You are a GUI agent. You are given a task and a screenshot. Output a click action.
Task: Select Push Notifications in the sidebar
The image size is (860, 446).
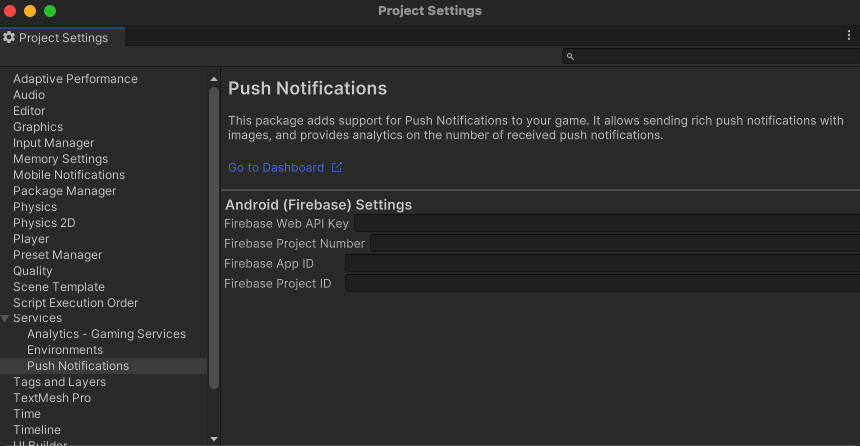coord(78,366)
